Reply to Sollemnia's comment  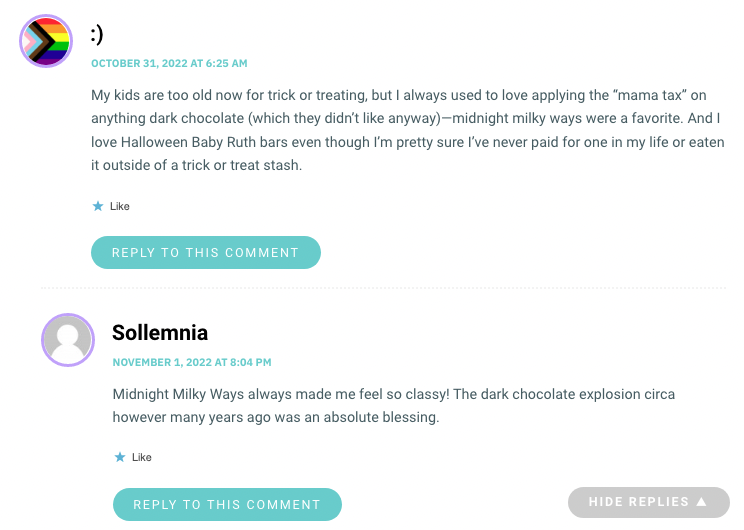pyautogui.click(x=227, y=504)
